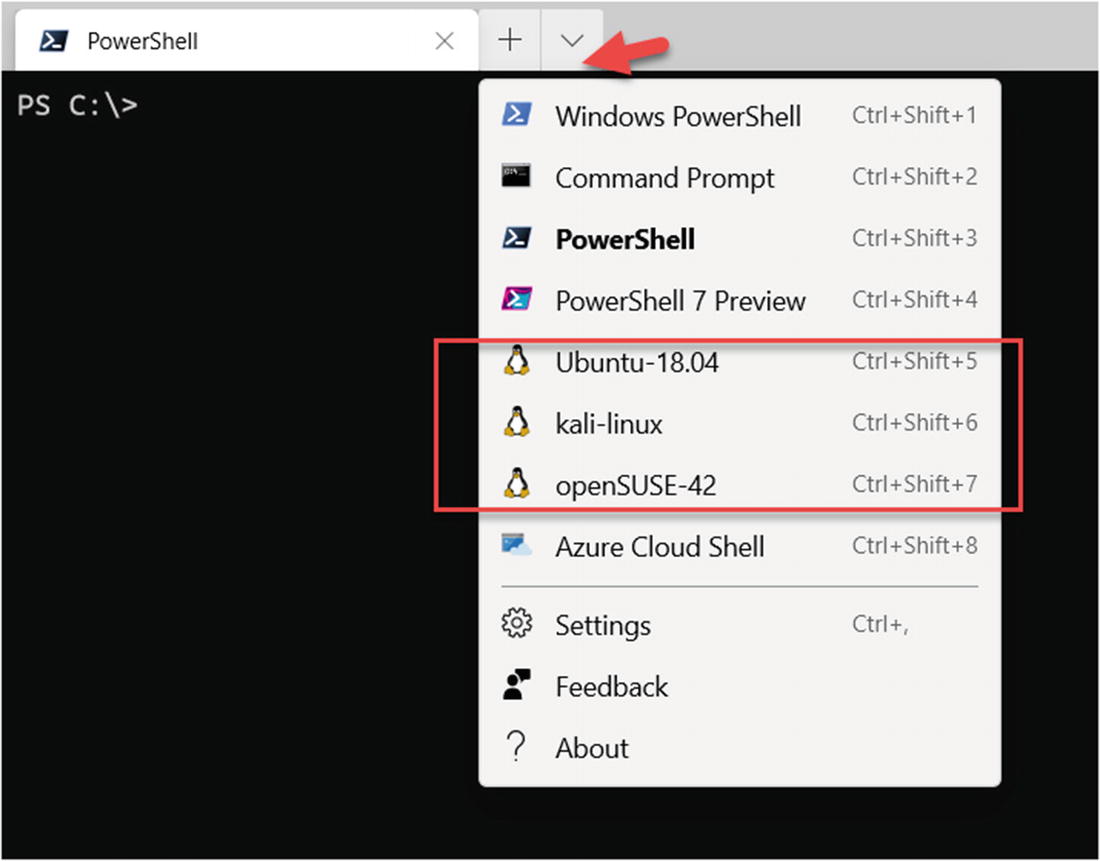The height and width of the screenshot is (861, 1100).
Task: Click the Feedback person-with-bubble icon
Action: (x=517, y=685)
